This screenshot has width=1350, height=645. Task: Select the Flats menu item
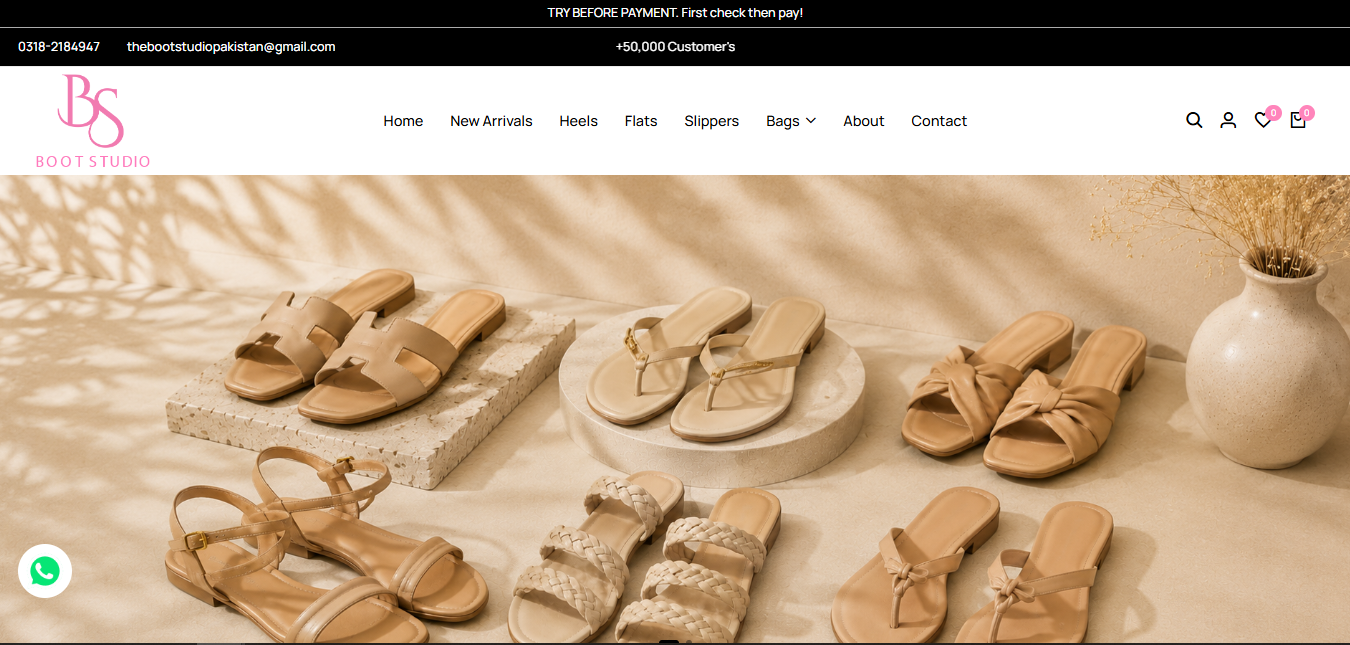641,121
